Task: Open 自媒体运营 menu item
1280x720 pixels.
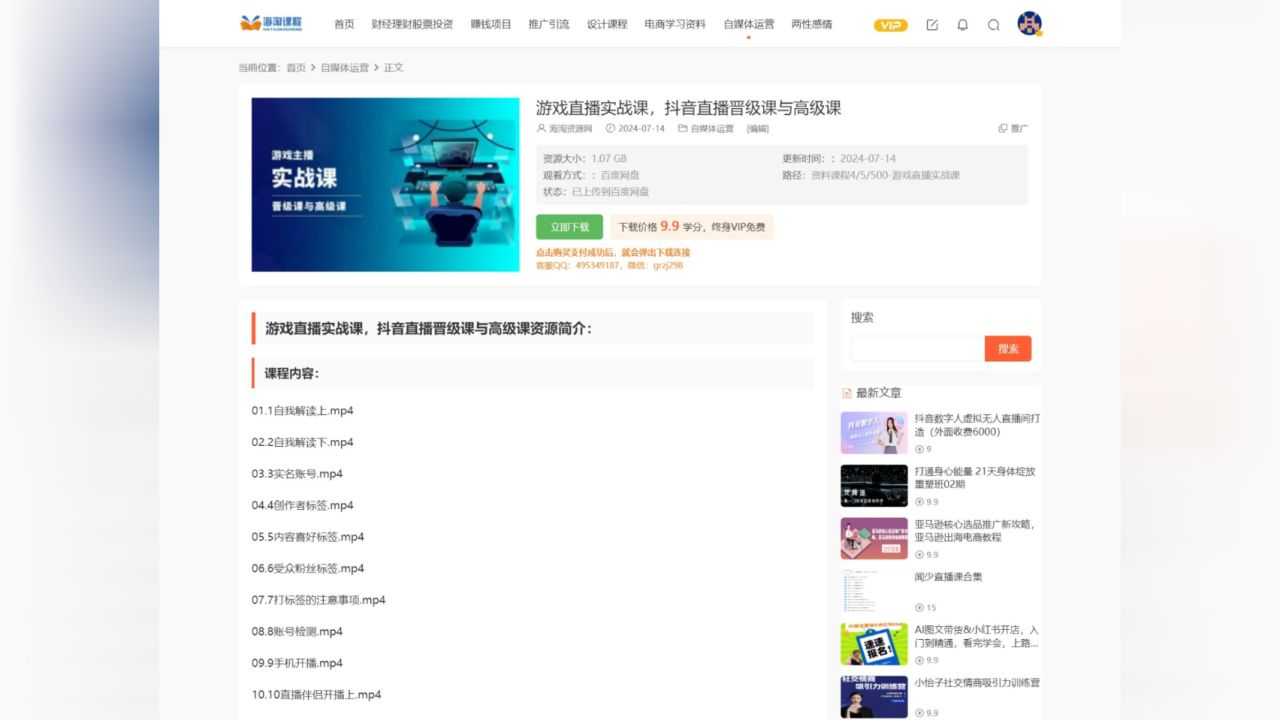Action: point(749,24)
